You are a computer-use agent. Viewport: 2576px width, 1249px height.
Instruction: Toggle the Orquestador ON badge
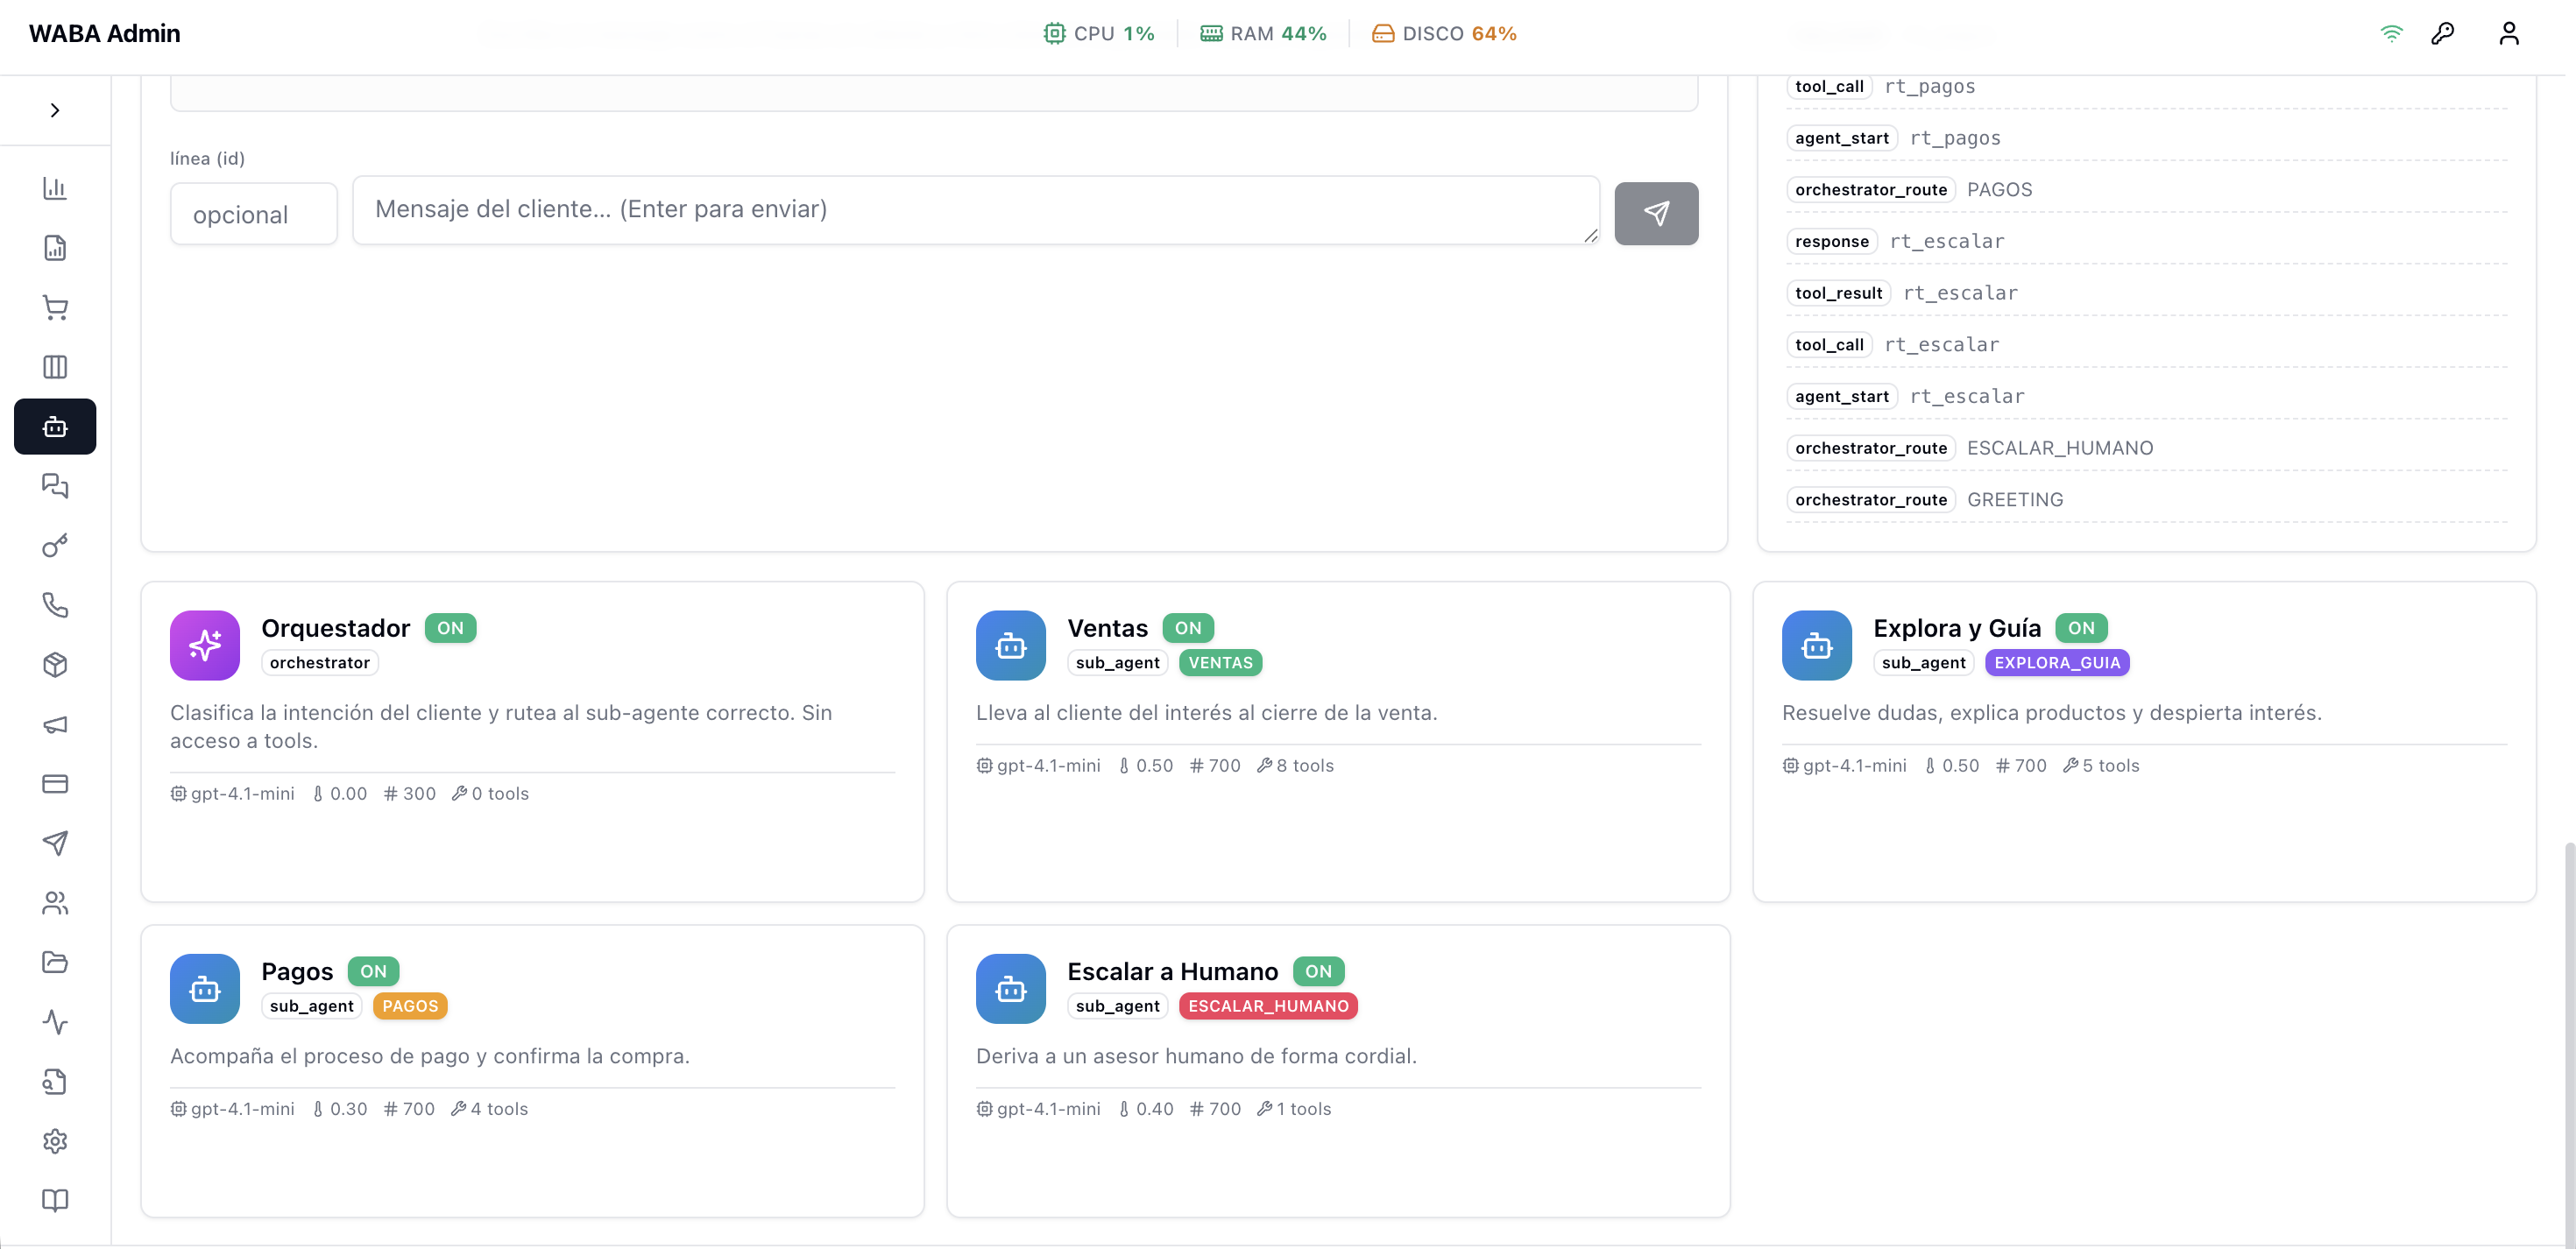click(x=450, y=628)
